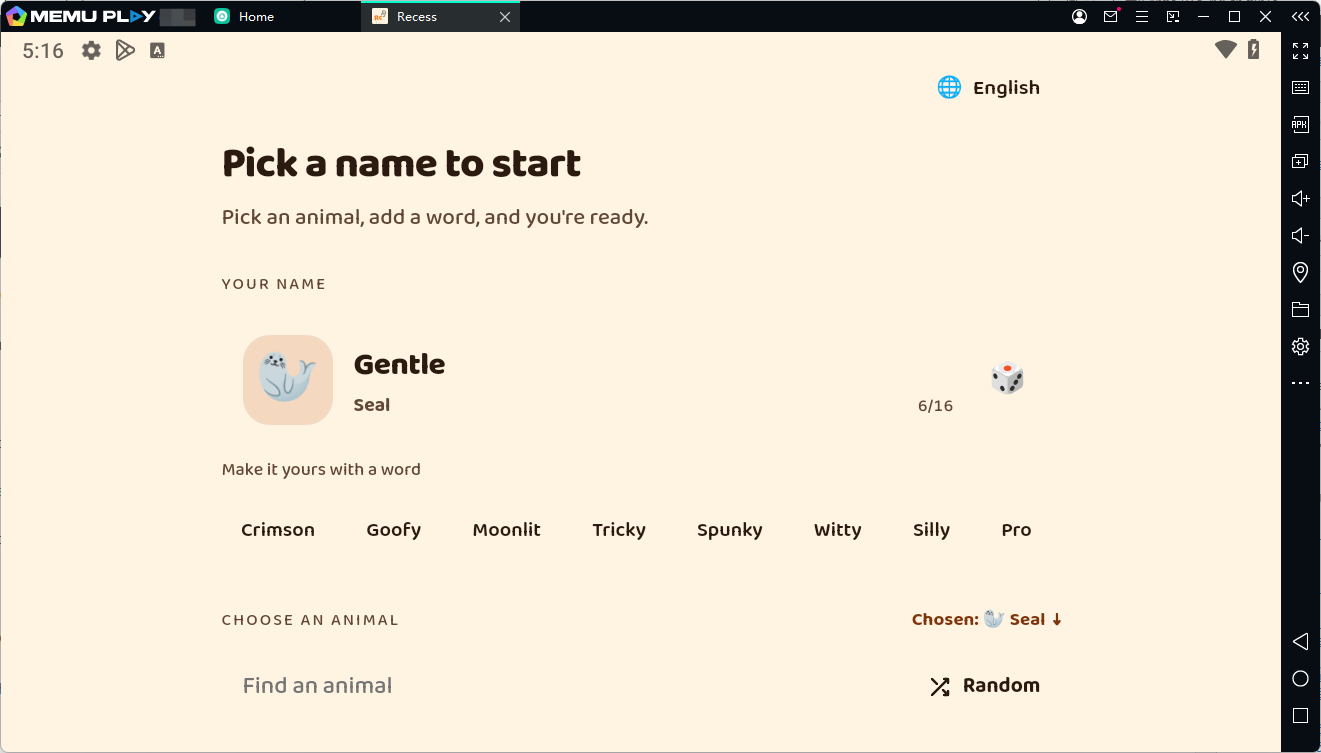Jump to chosen Seal animal link

(x=987, y=620)
